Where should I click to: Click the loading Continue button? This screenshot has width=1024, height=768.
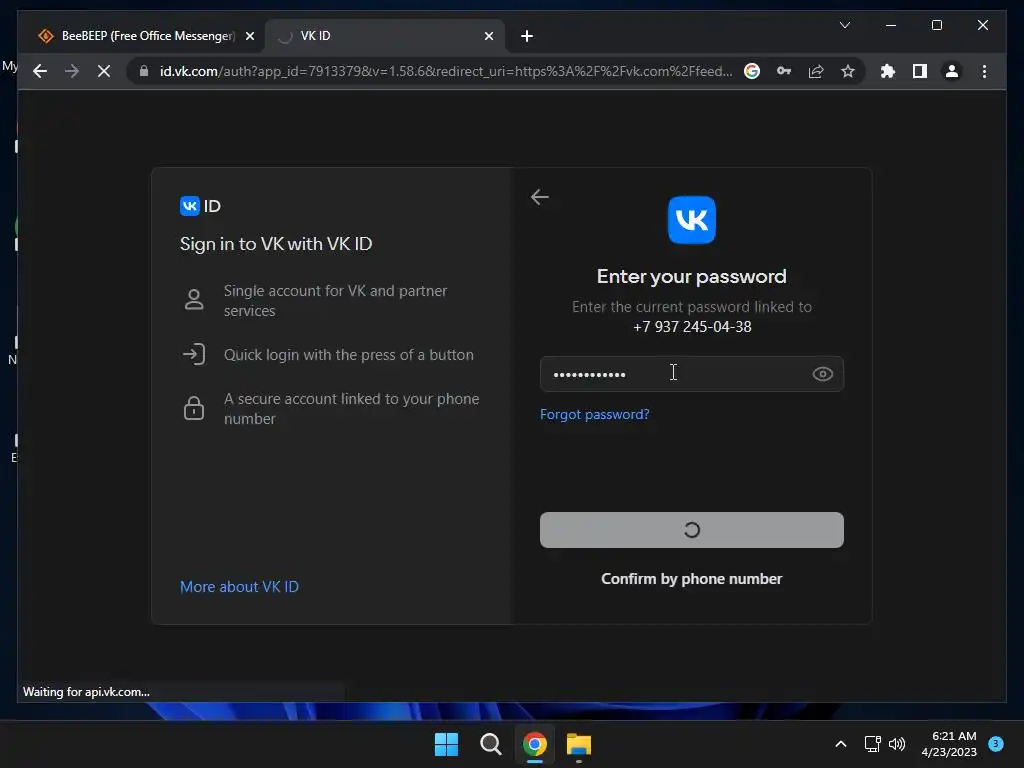(x=692, y=530)
